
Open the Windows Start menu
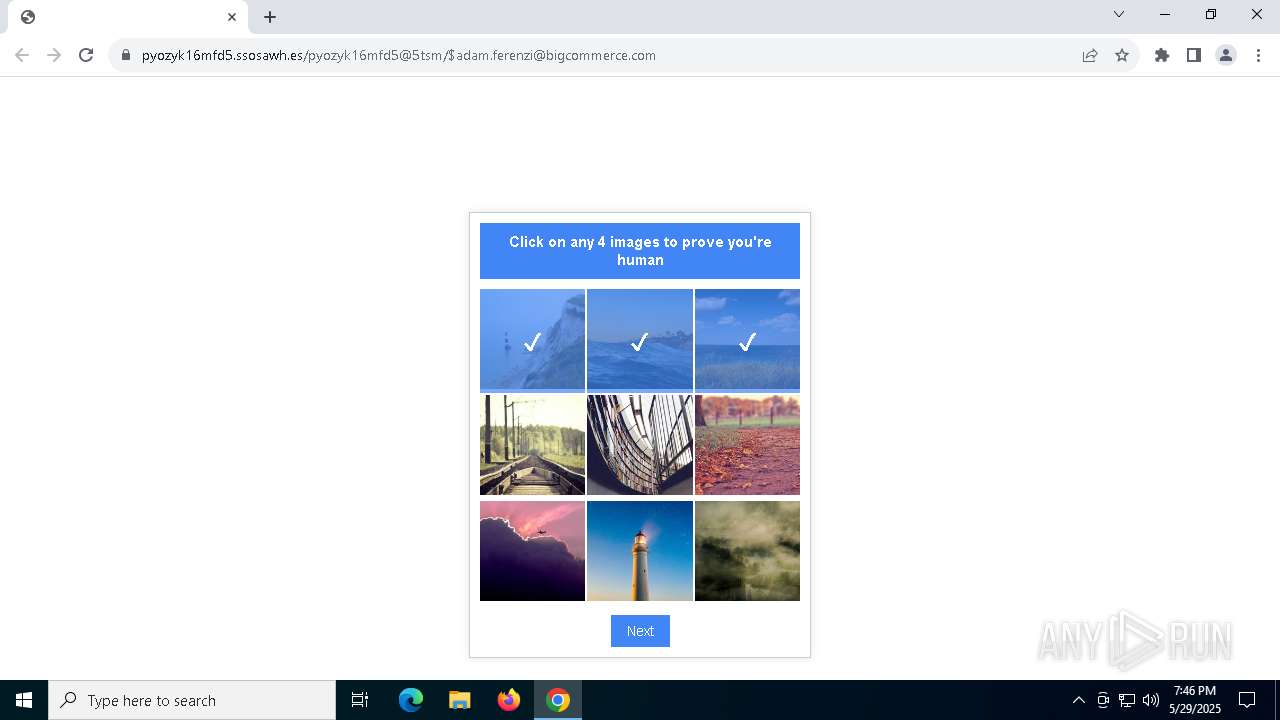pos(24,700)
